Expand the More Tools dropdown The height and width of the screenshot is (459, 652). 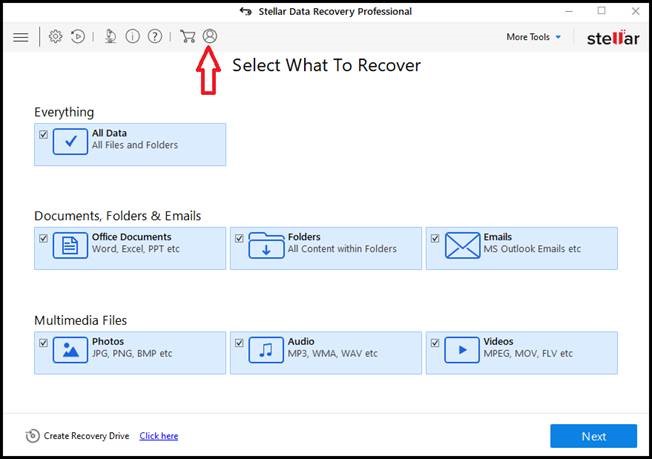click(533, 37)
